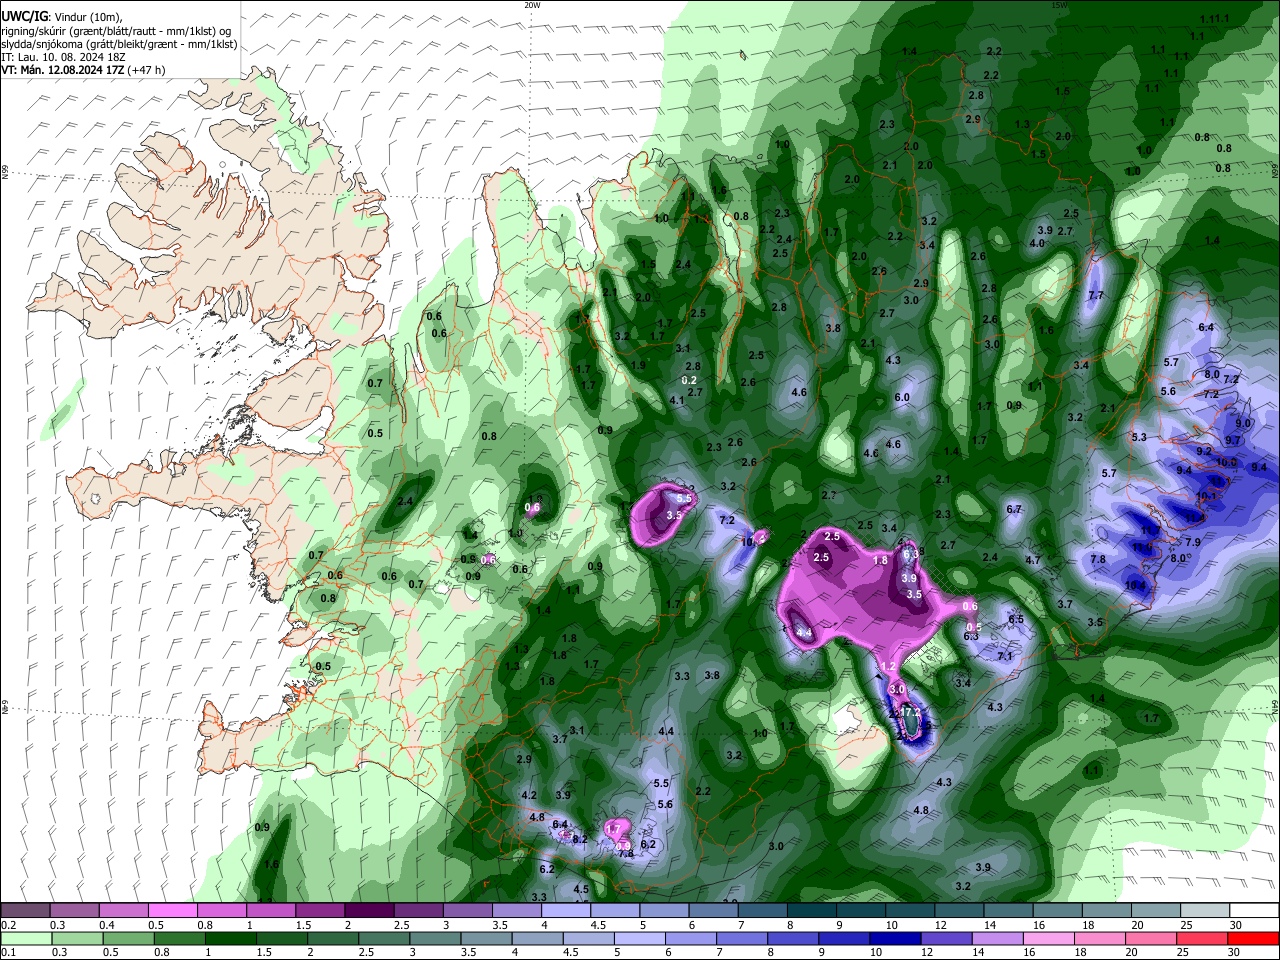Screen dimensions: 1280x960
Task: Click the 1.1.1.1 value cluster
Action: [x=1214, y=19]
